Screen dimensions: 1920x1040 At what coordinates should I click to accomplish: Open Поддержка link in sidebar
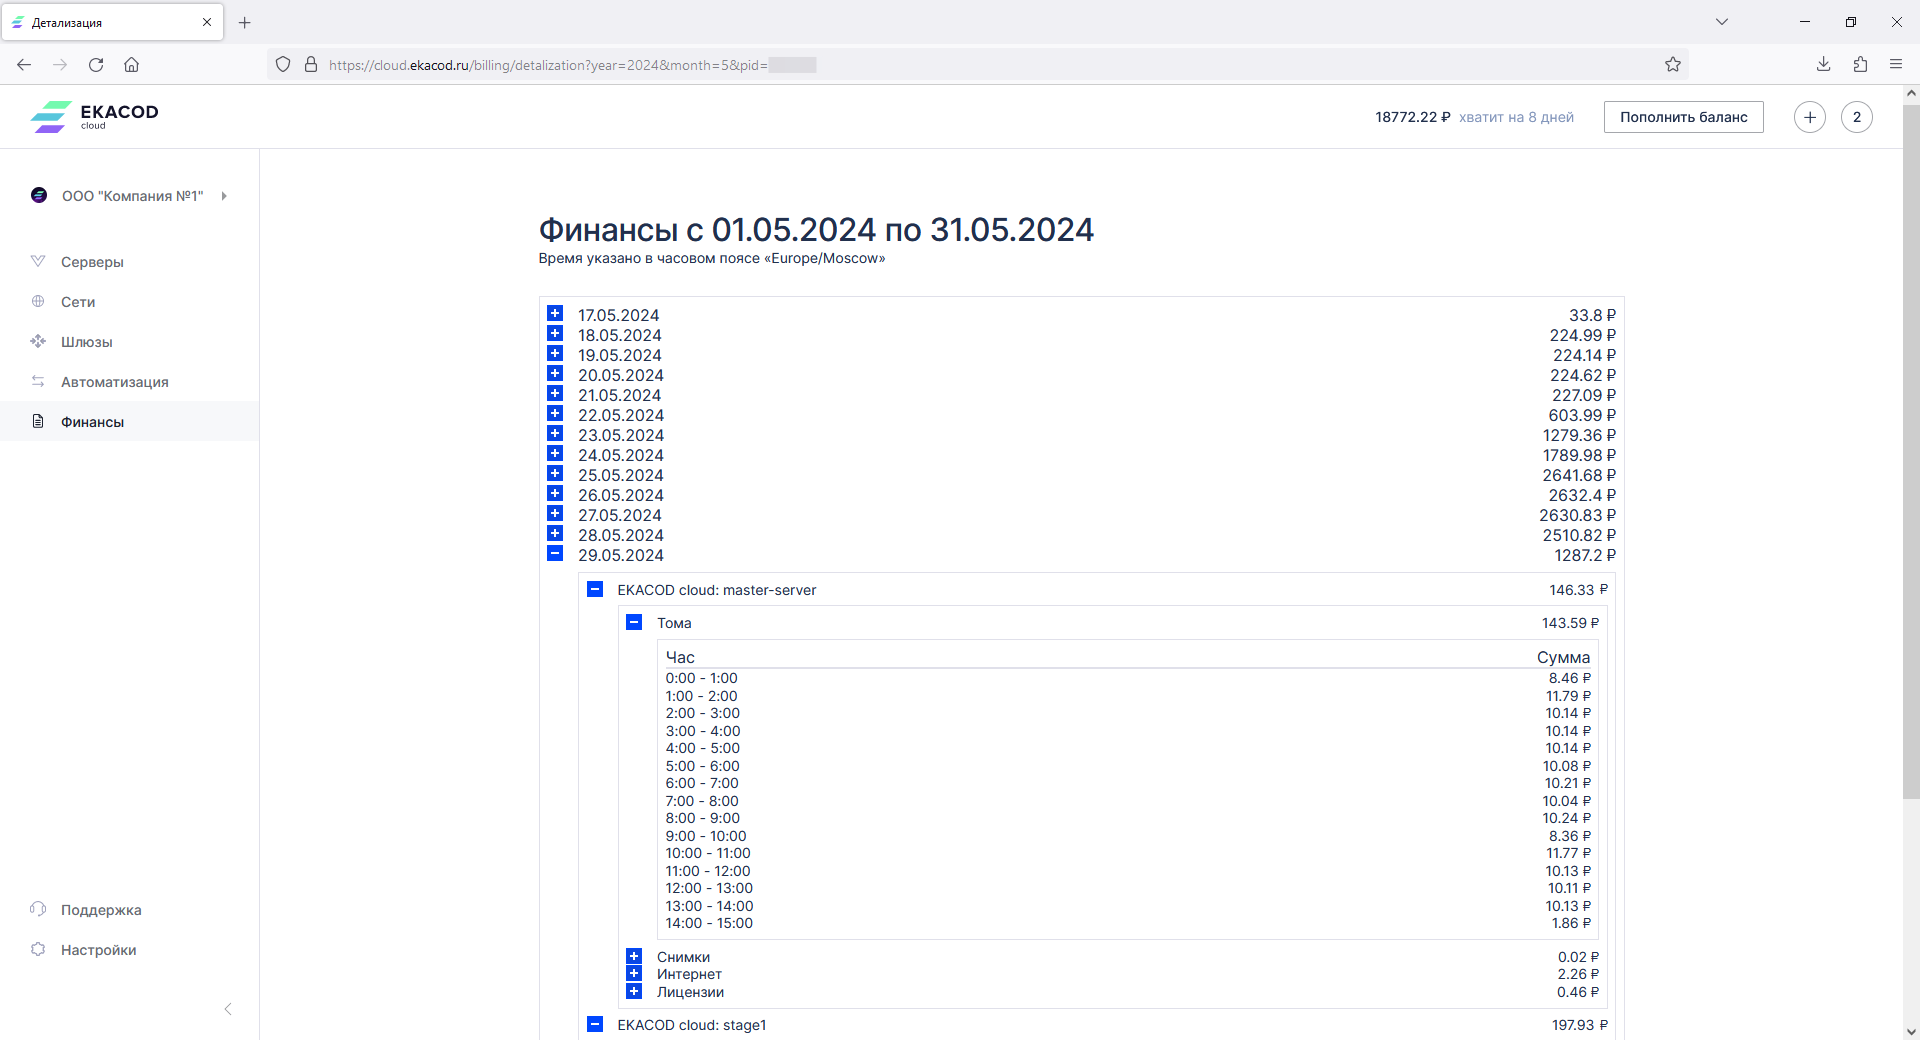(x=101, y=910)
